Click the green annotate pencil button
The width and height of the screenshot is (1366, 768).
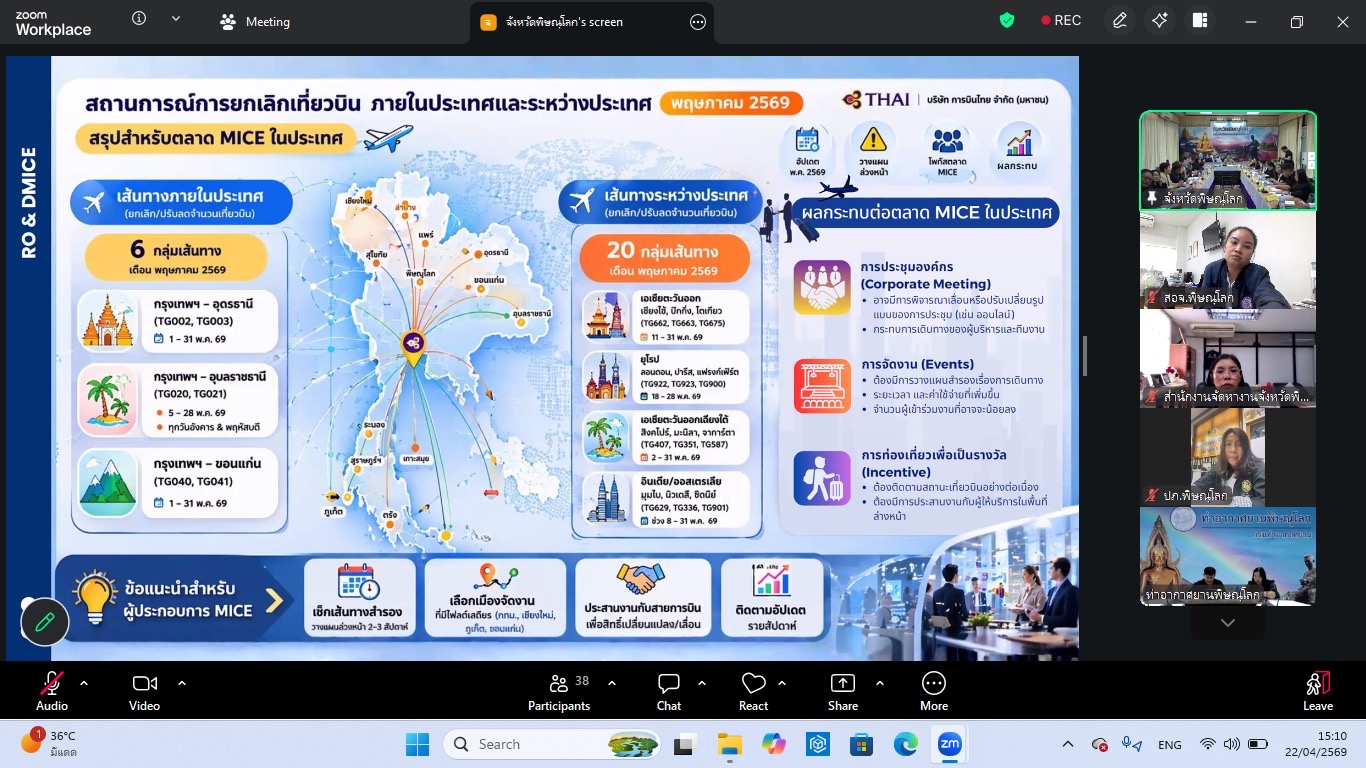coord(45,621)
